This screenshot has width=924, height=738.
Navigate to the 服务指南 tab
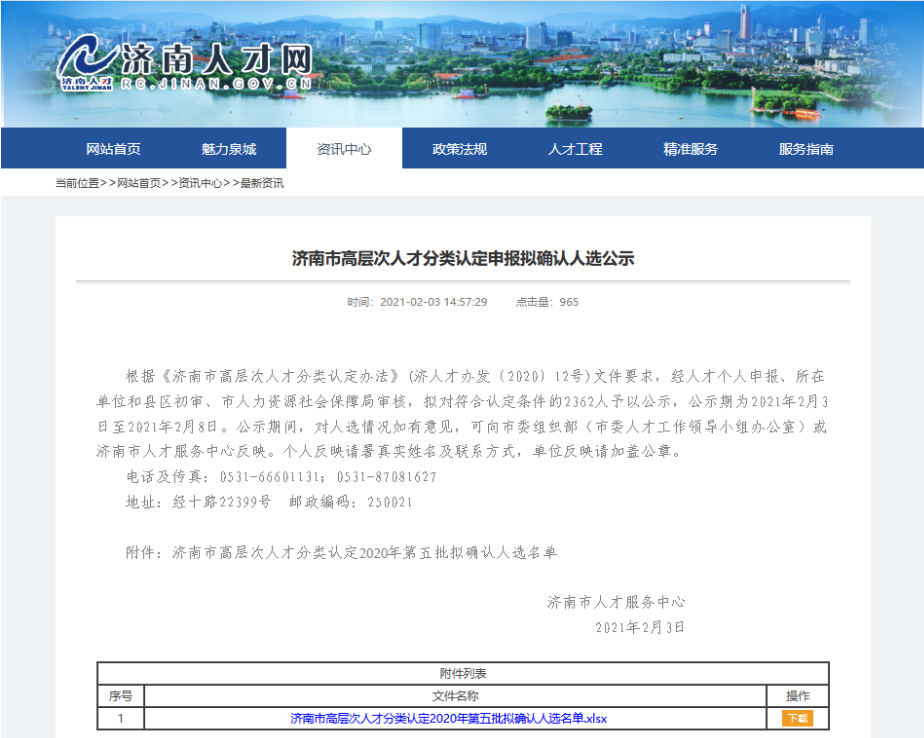806,149
